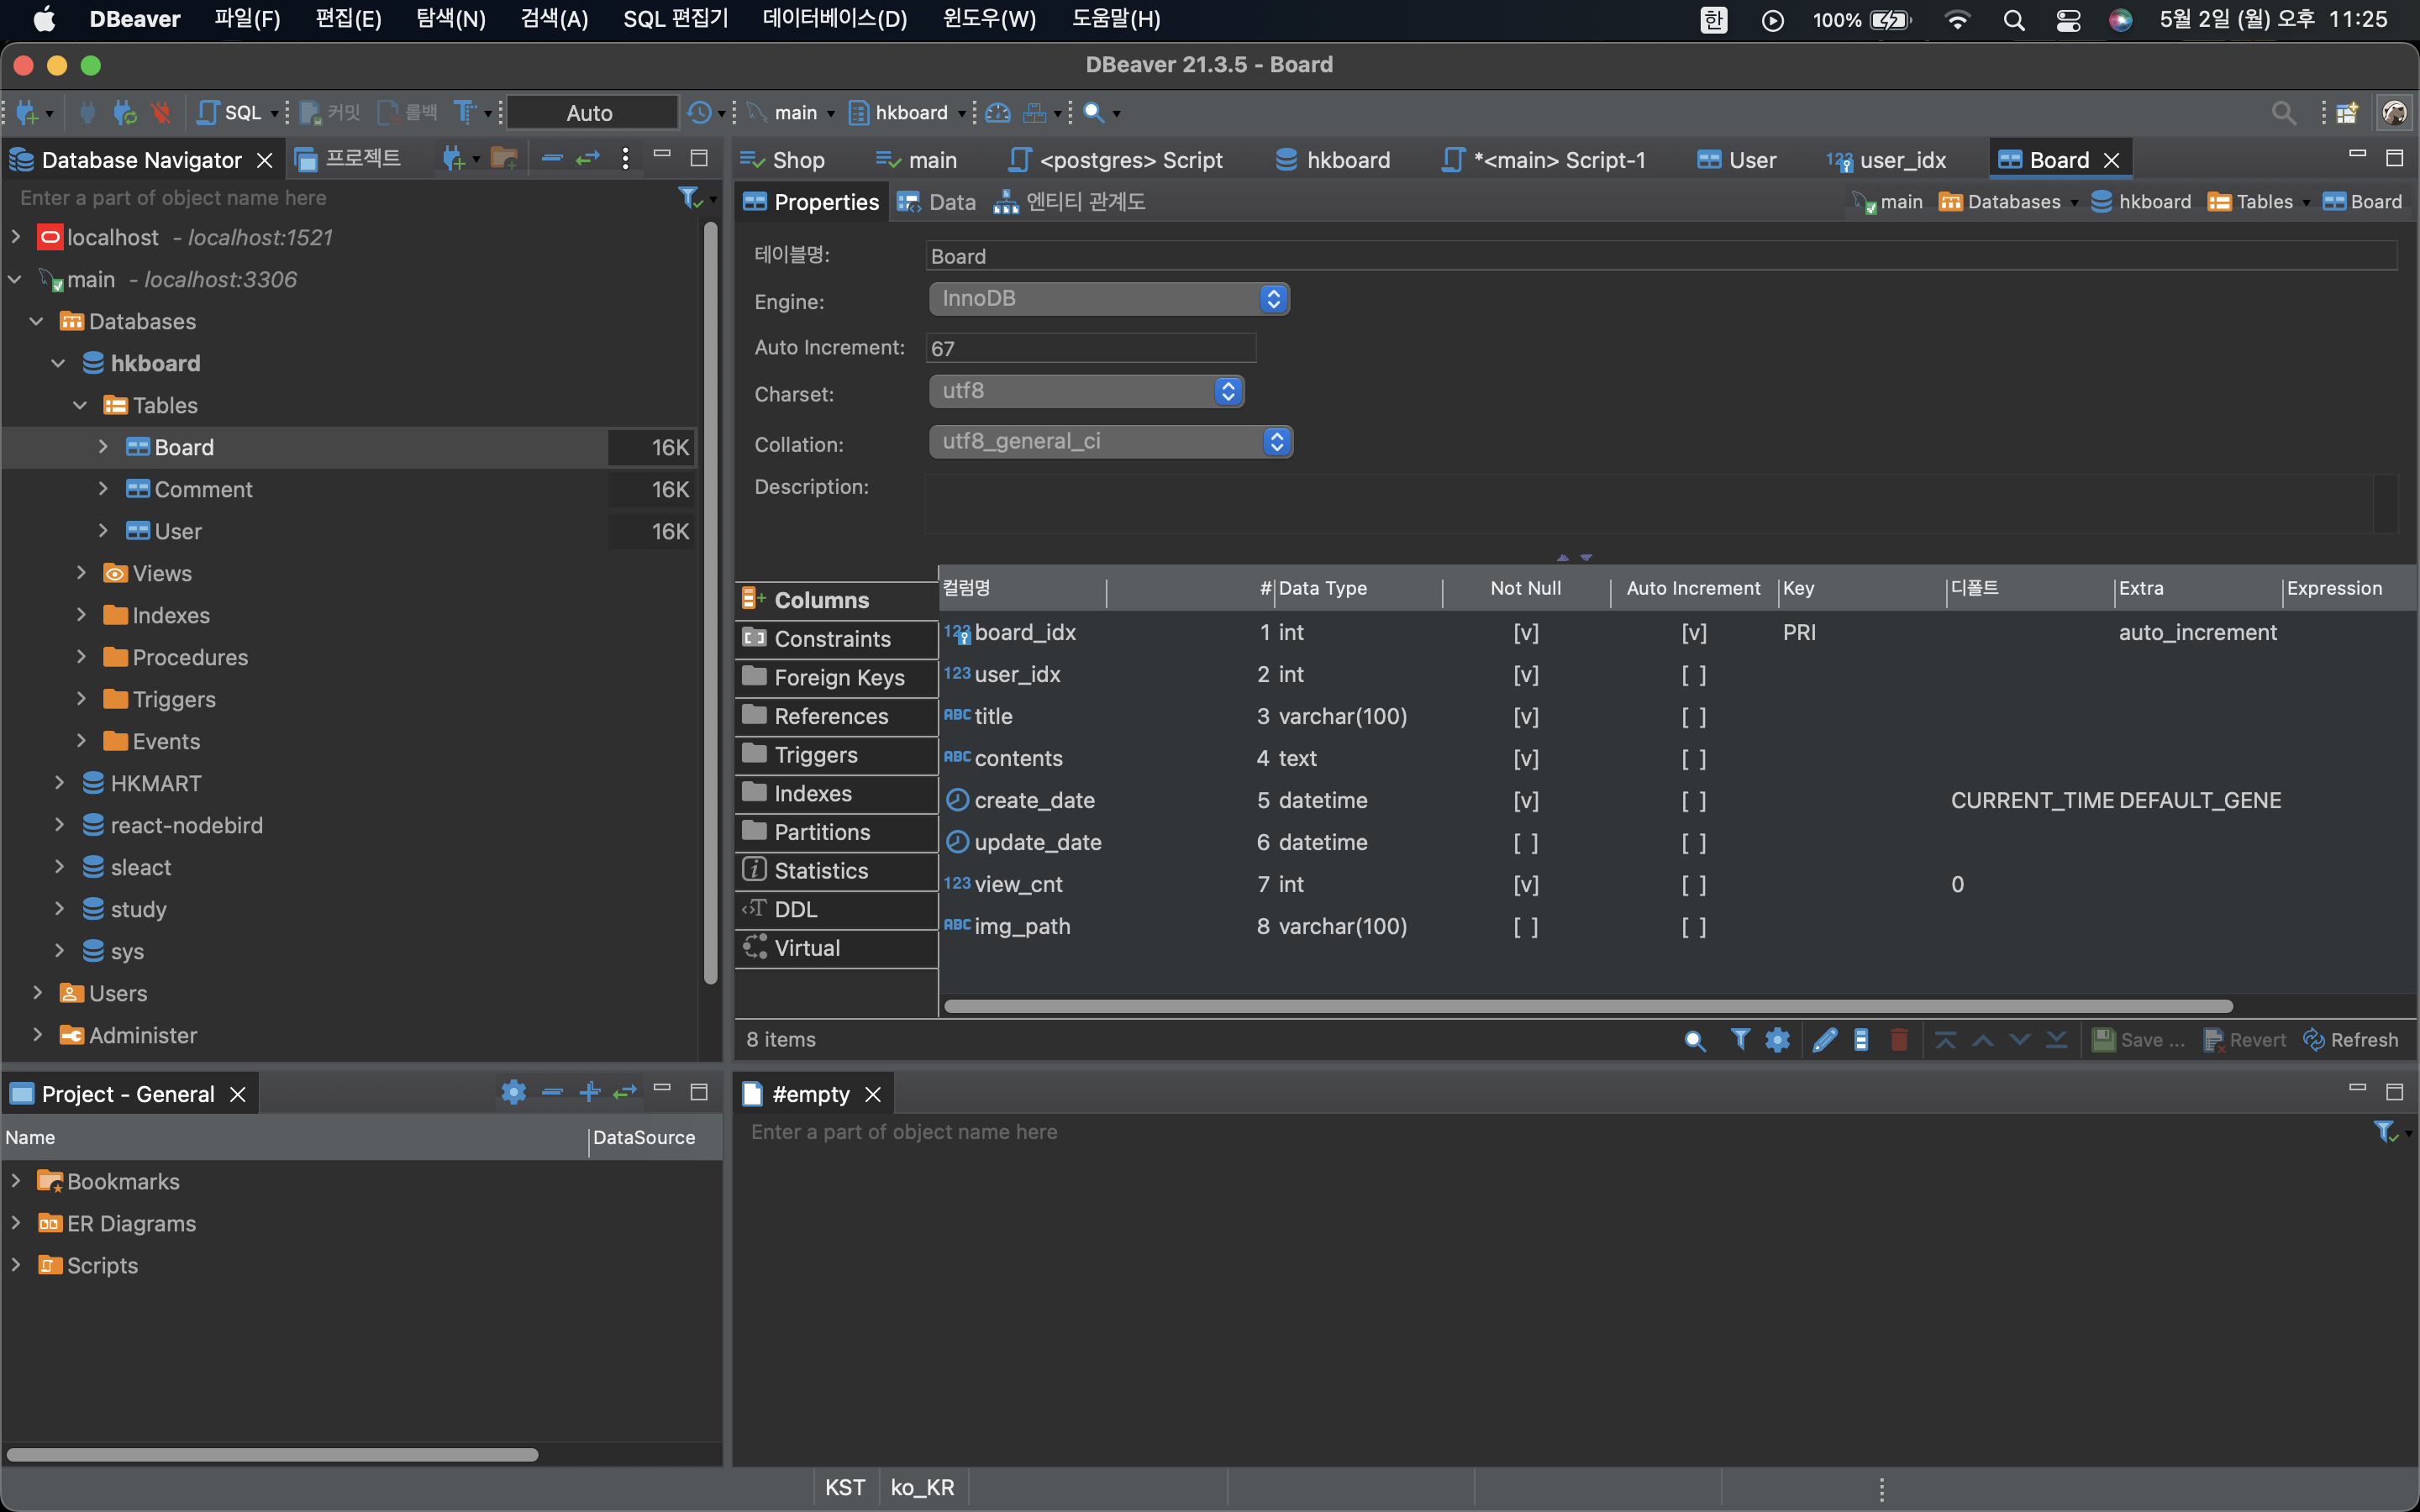Toggle Not Null checkbox for img_path

click(1525, 927)
